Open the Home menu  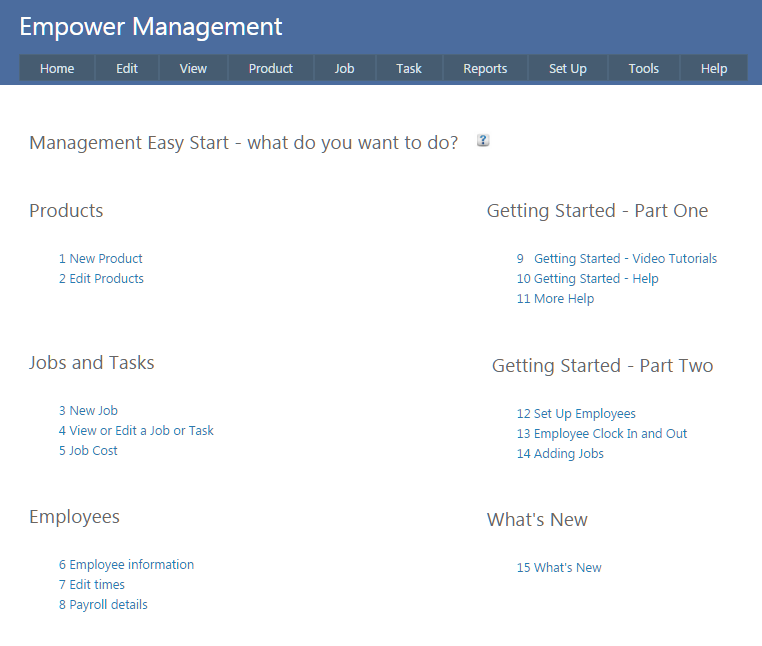57,68
